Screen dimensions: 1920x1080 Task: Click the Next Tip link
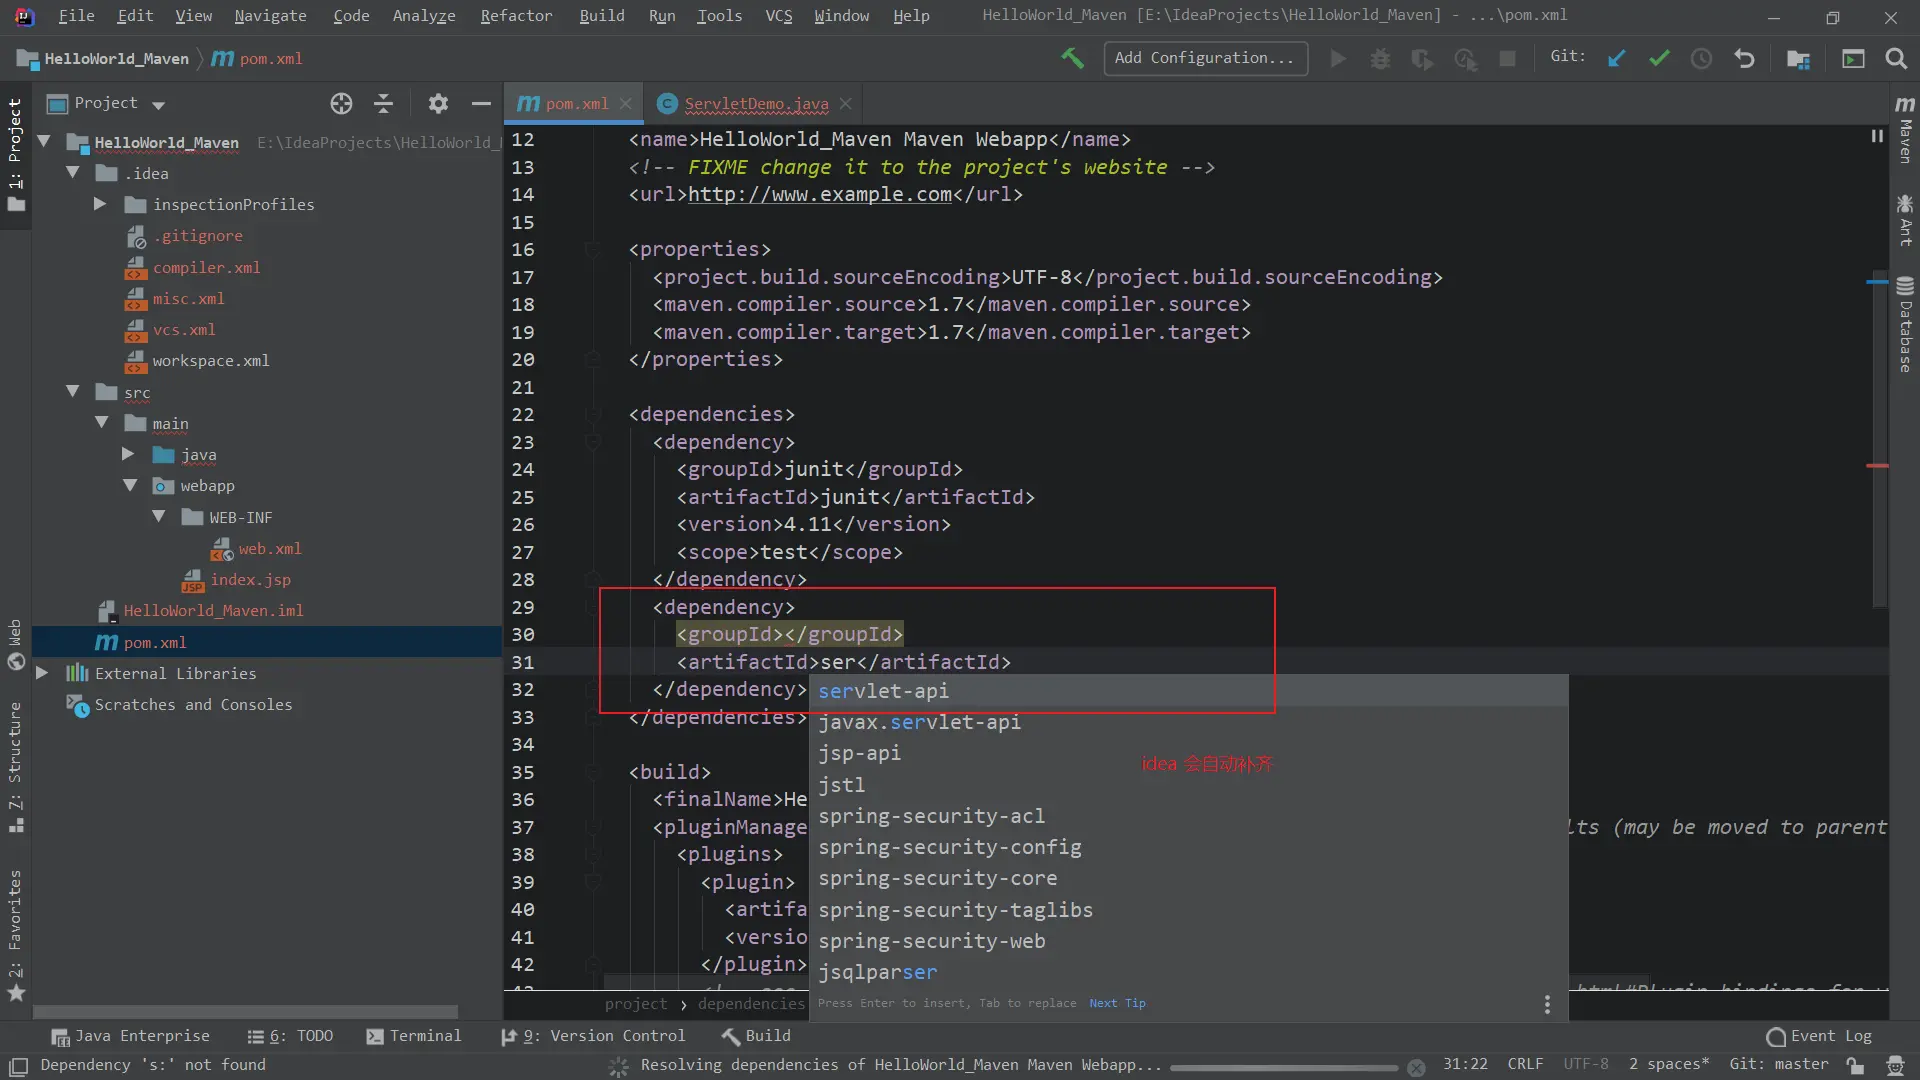[x=1117, y=1003]
